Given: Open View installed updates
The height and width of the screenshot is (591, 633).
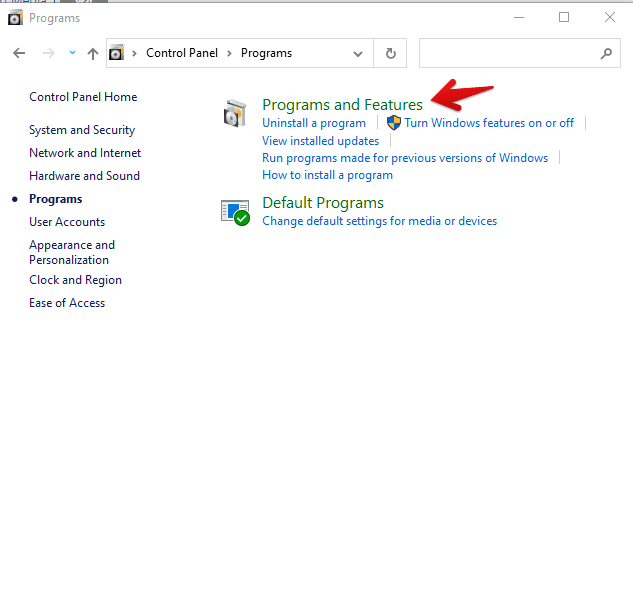Looking at the screenshot, I should (x=321, y=141).
